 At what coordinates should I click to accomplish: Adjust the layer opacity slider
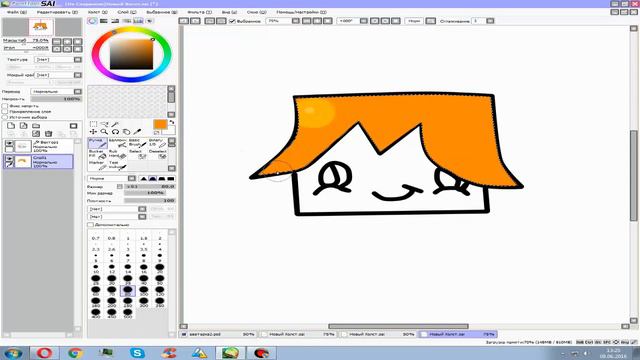point(56,99)
